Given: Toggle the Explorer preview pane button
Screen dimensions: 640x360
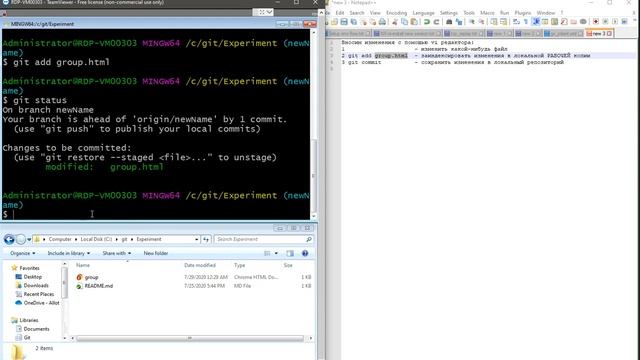Looking at the screenshot, I should (290, 253).
